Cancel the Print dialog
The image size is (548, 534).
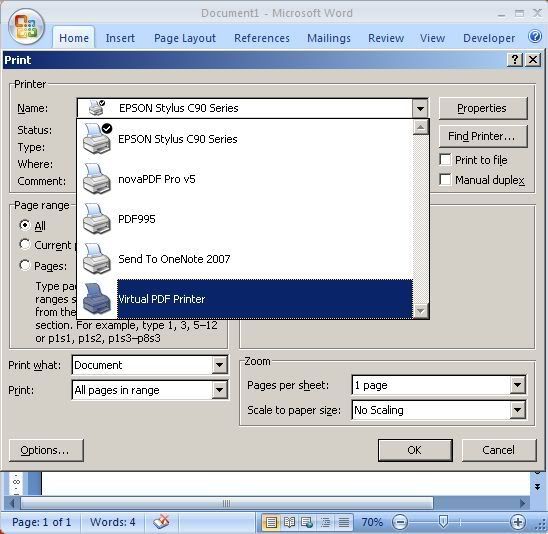click(499, 450)
